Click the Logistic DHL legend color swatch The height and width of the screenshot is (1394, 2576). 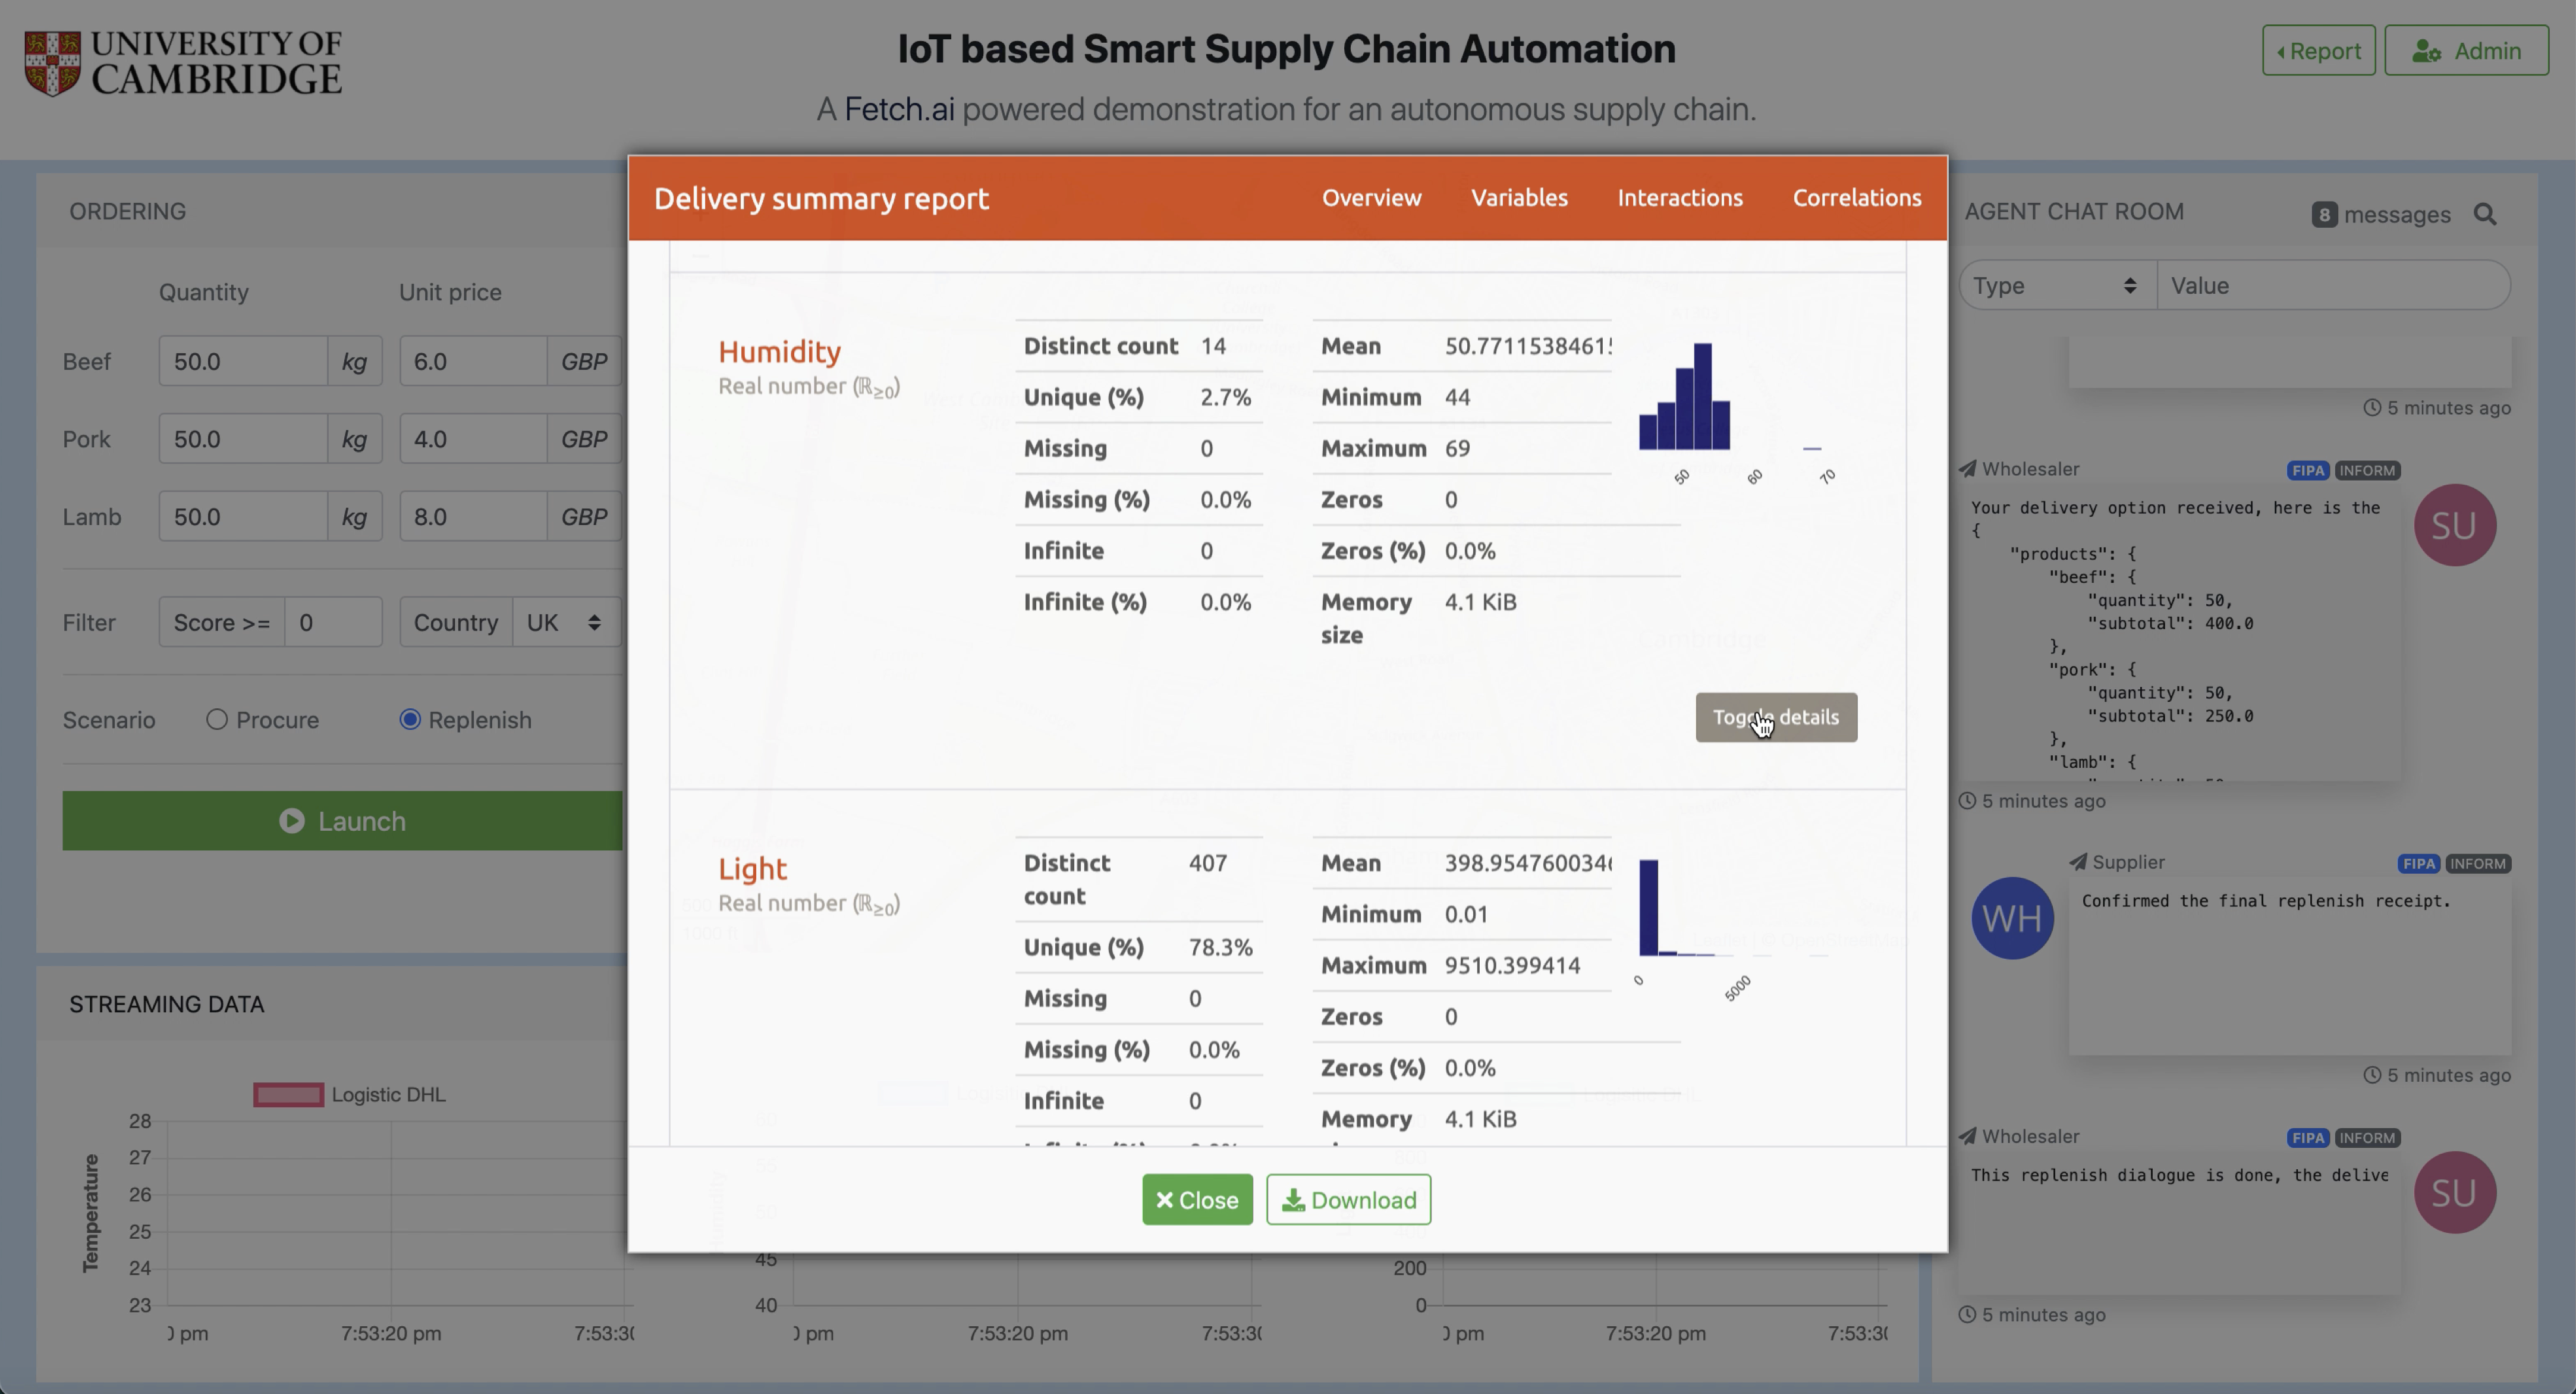(288, 1095)
